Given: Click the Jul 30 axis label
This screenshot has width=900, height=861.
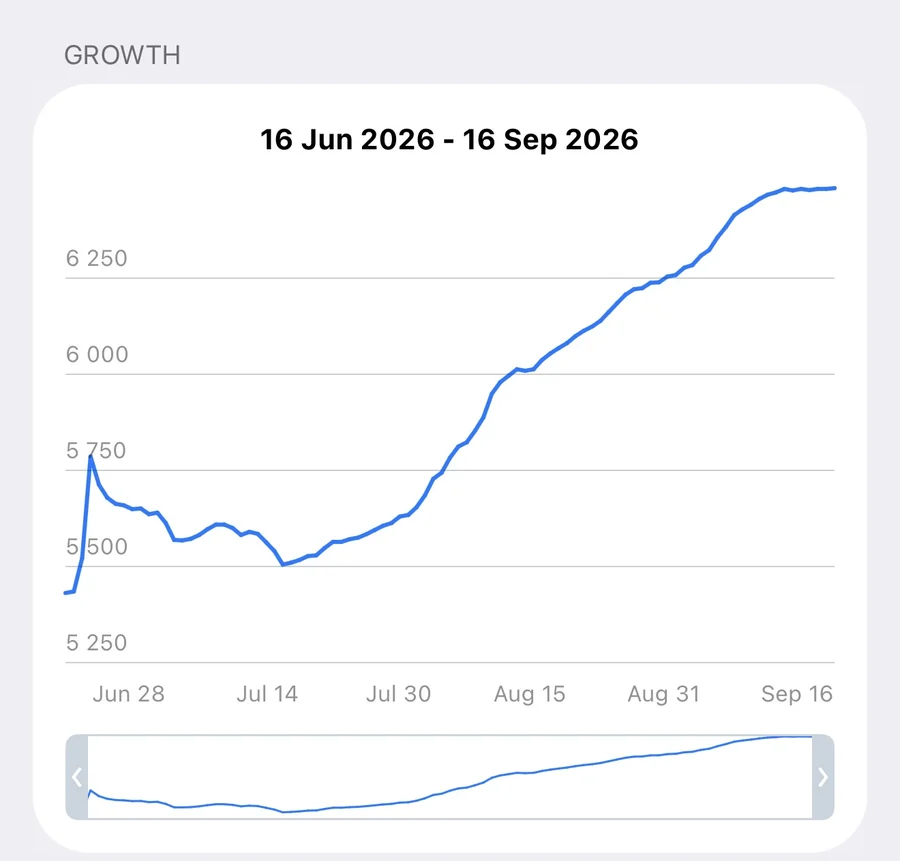Looking at the screenshot, I should coord(398,694).
